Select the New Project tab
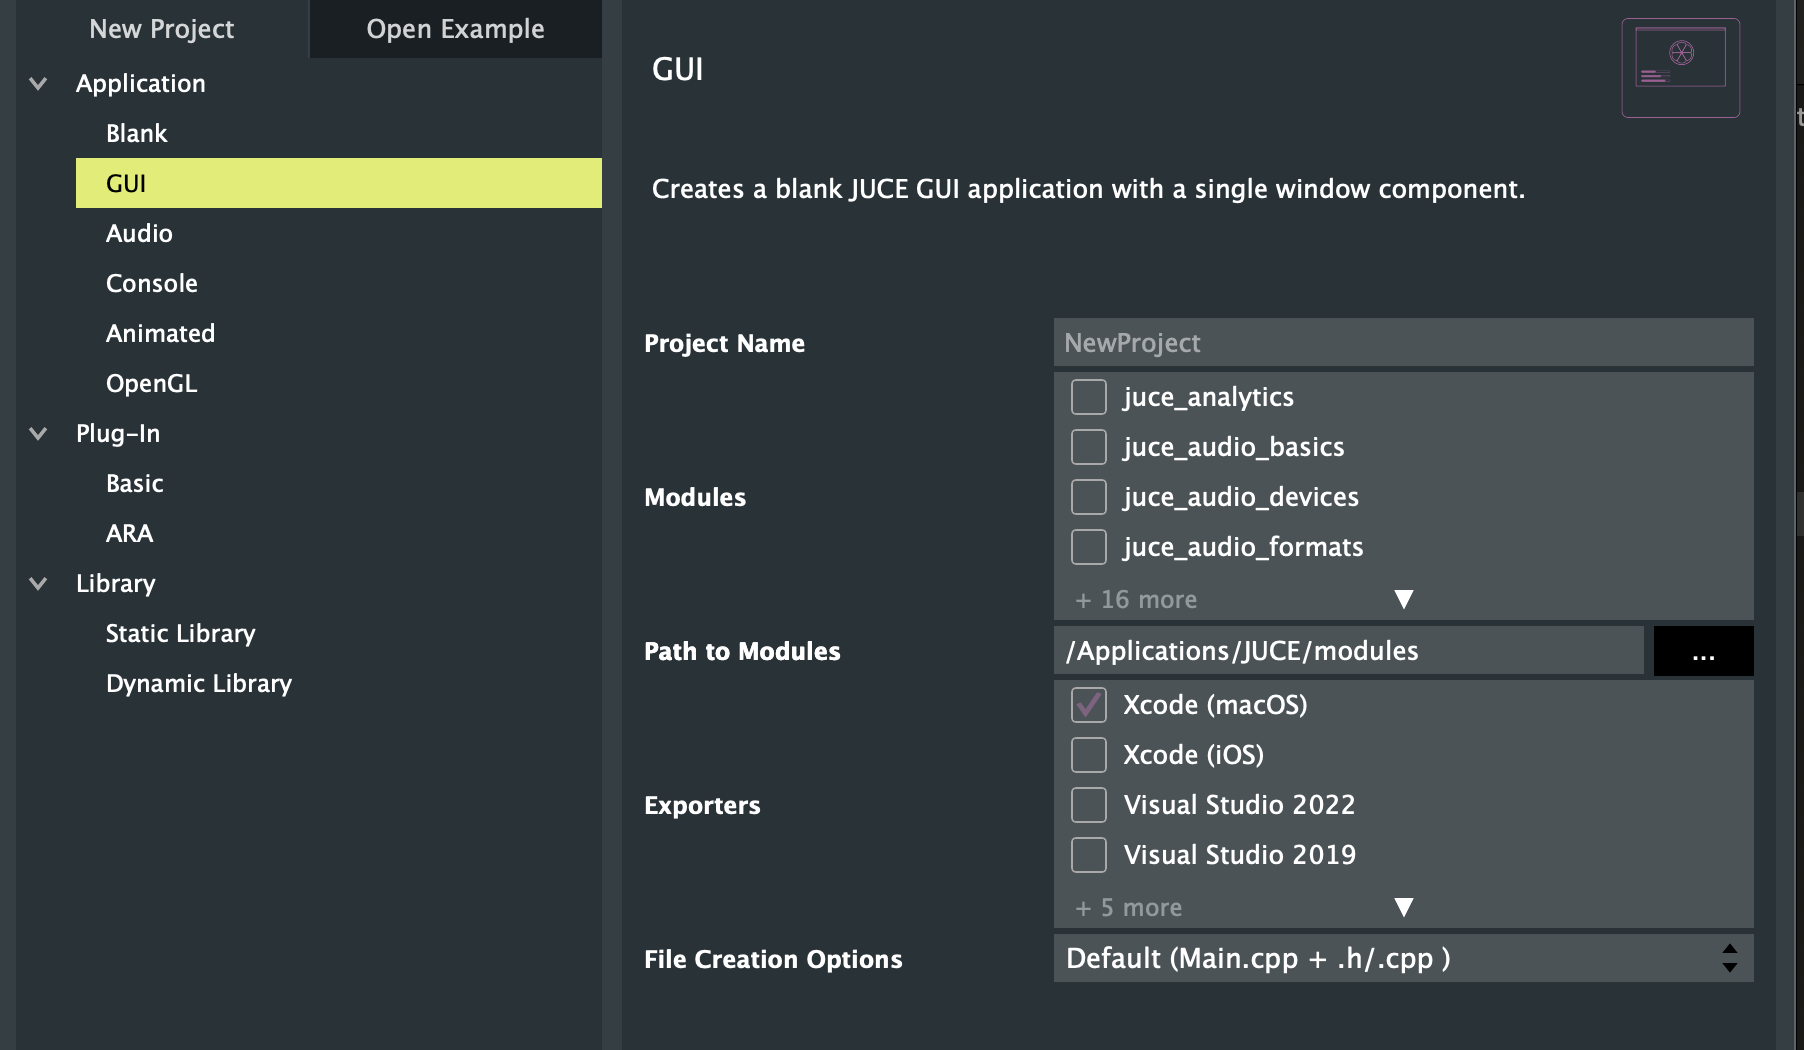 (161, 29)
